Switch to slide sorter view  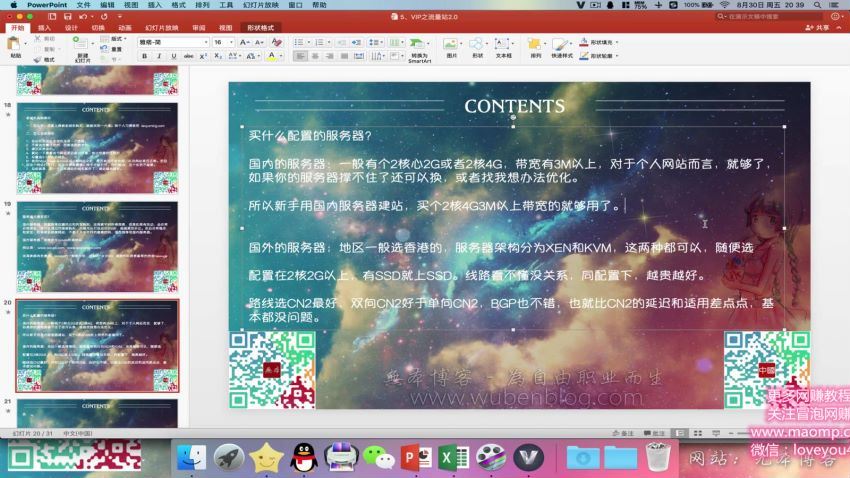point(698,433)
